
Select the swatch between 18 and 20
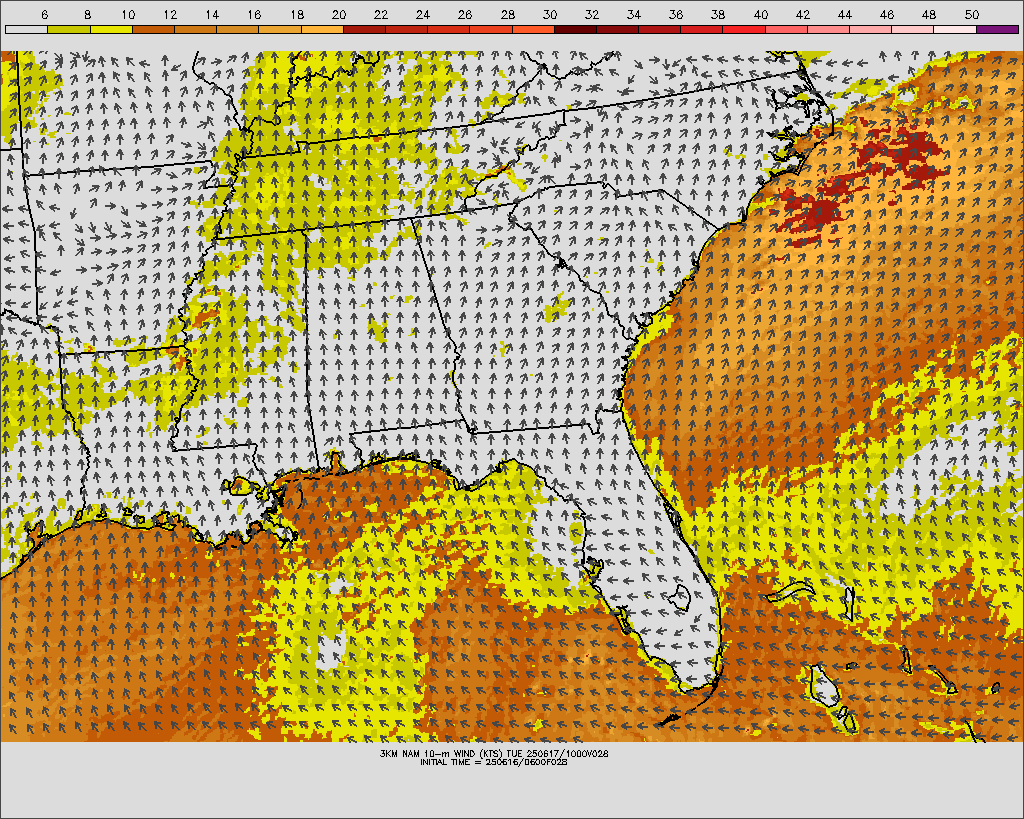coord(322,29)
